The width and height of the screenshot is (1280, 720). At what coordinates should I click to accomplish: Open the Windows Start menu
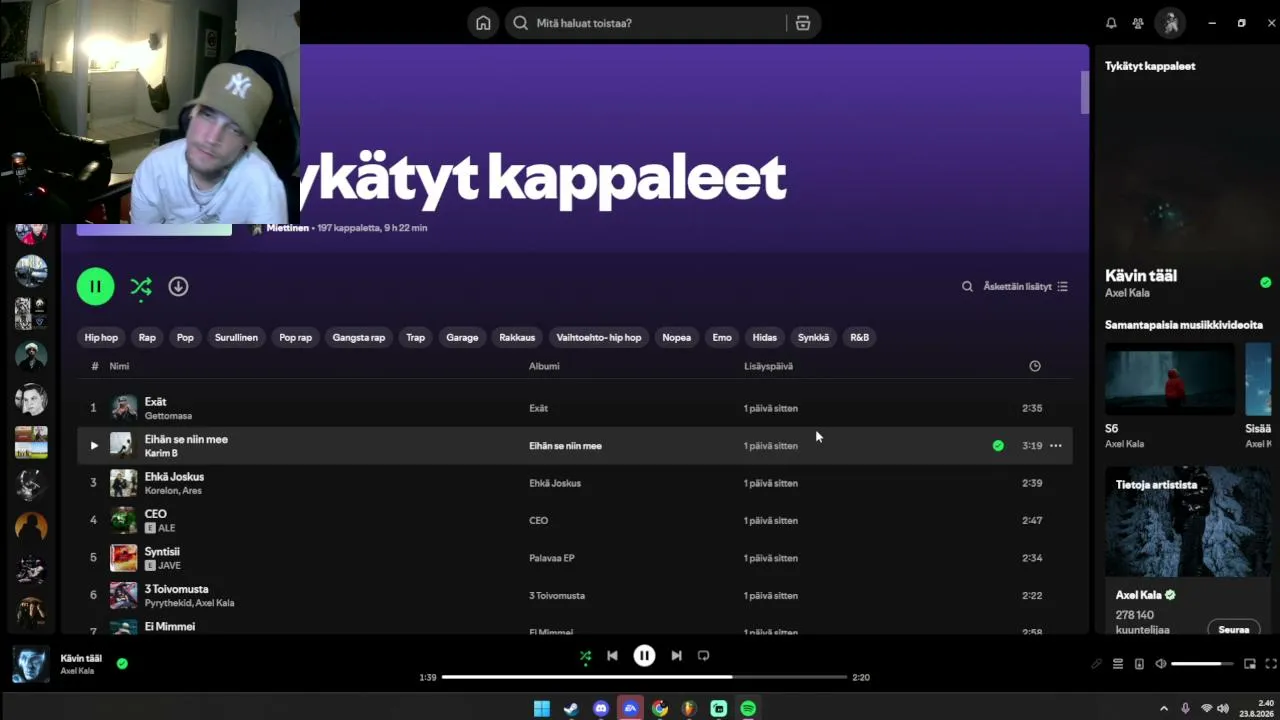click(542, 709)
